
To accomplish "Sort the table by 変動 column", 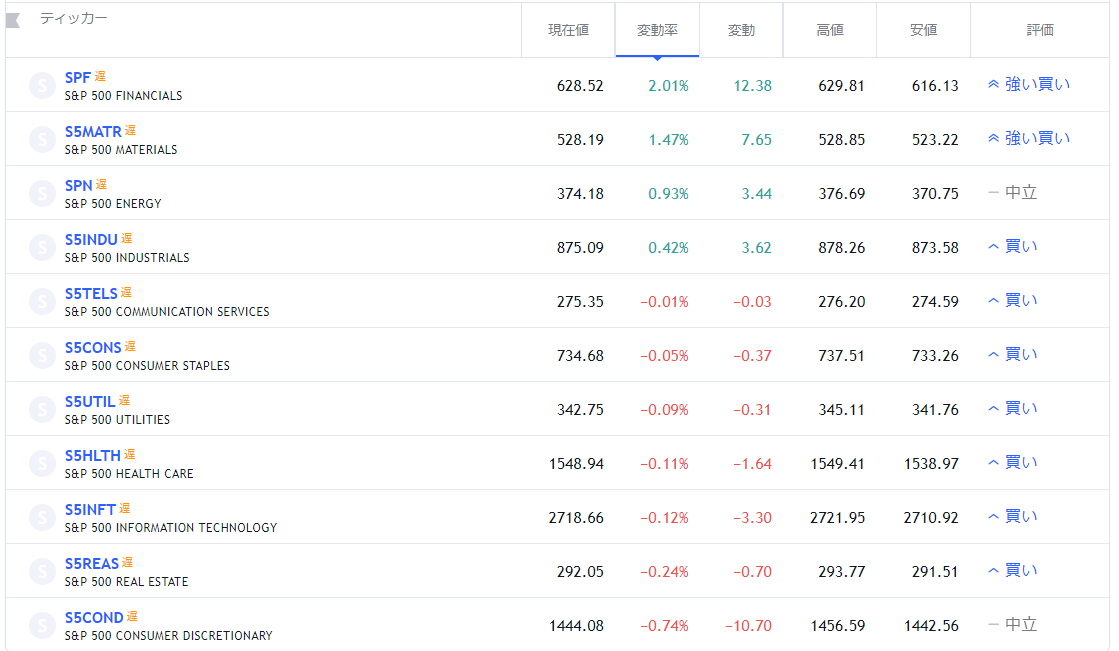I will click(741, 30).
